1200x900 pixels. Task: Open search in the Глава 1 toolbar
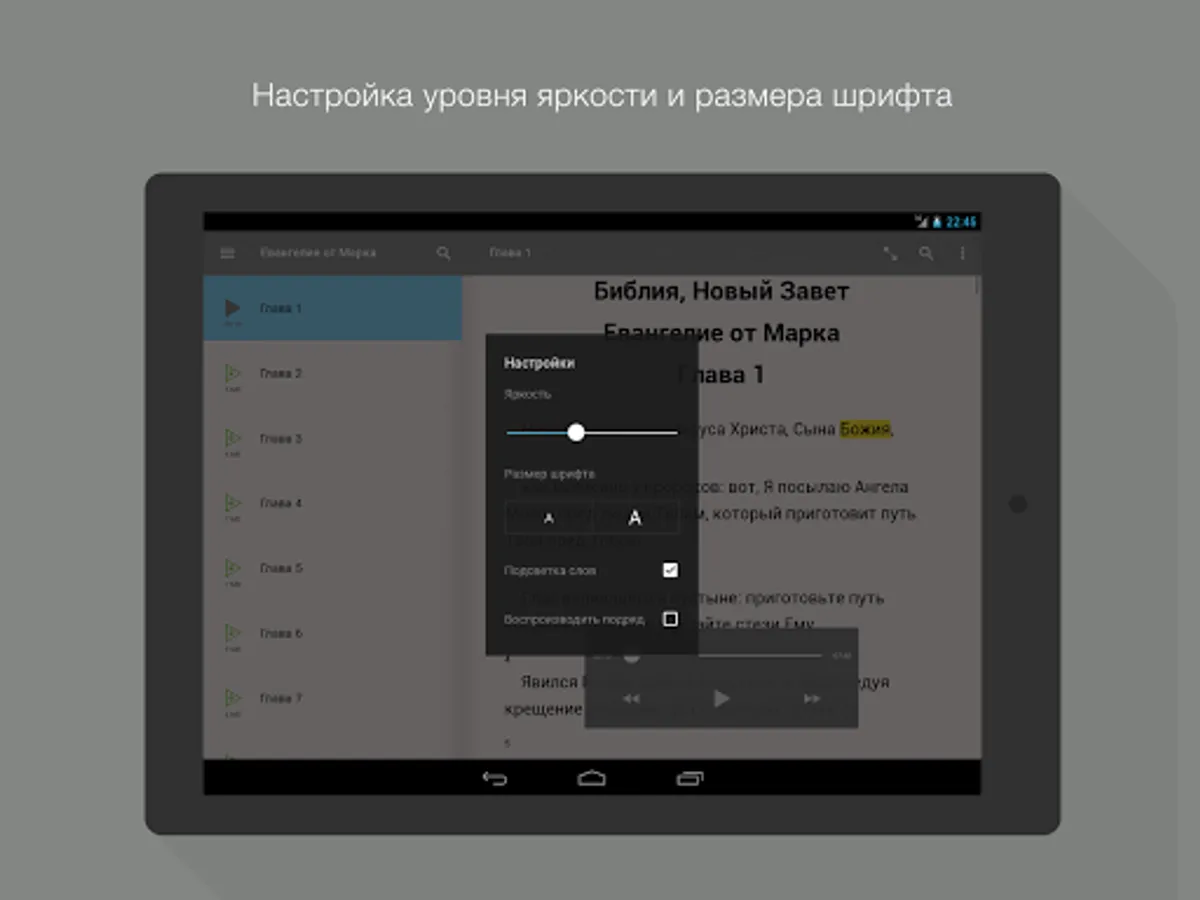[926, 253]
